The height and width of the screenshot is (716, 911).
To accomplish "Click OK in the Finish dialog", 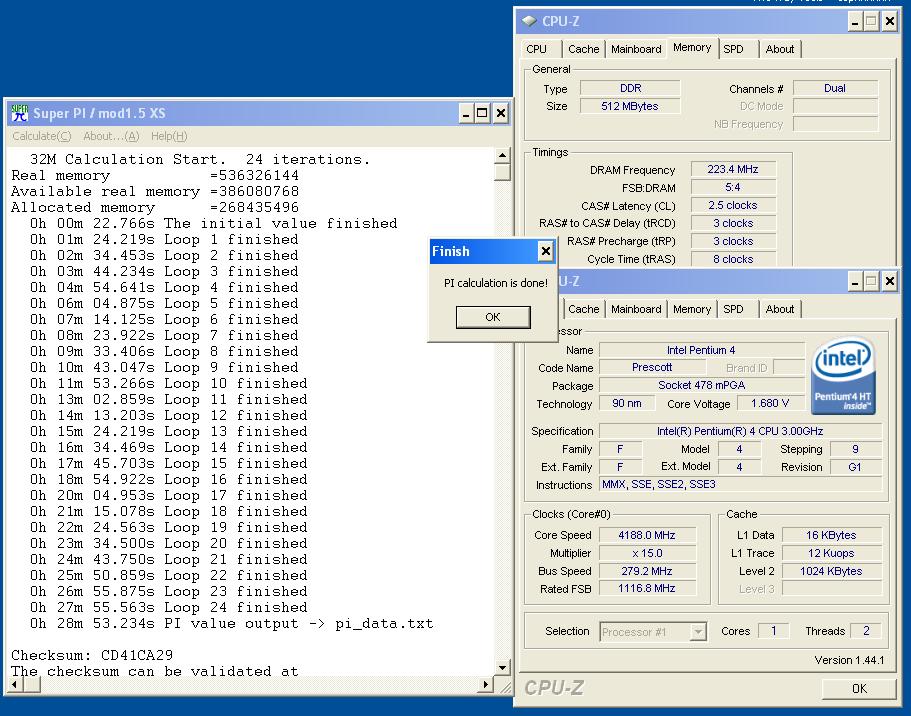I will pos(493,317).
